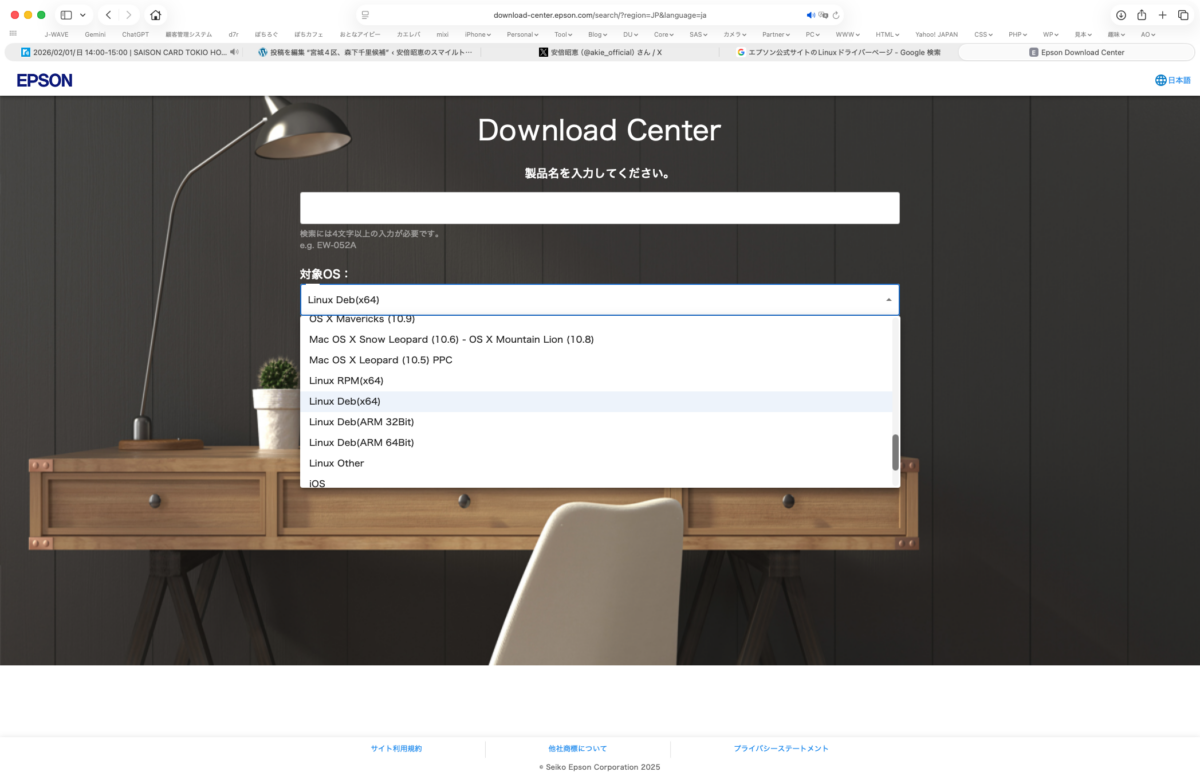Switch to the Google 検索 tab
This screenshot has height=776, width=1200.
pyautogui.click(x=839, y=52)
